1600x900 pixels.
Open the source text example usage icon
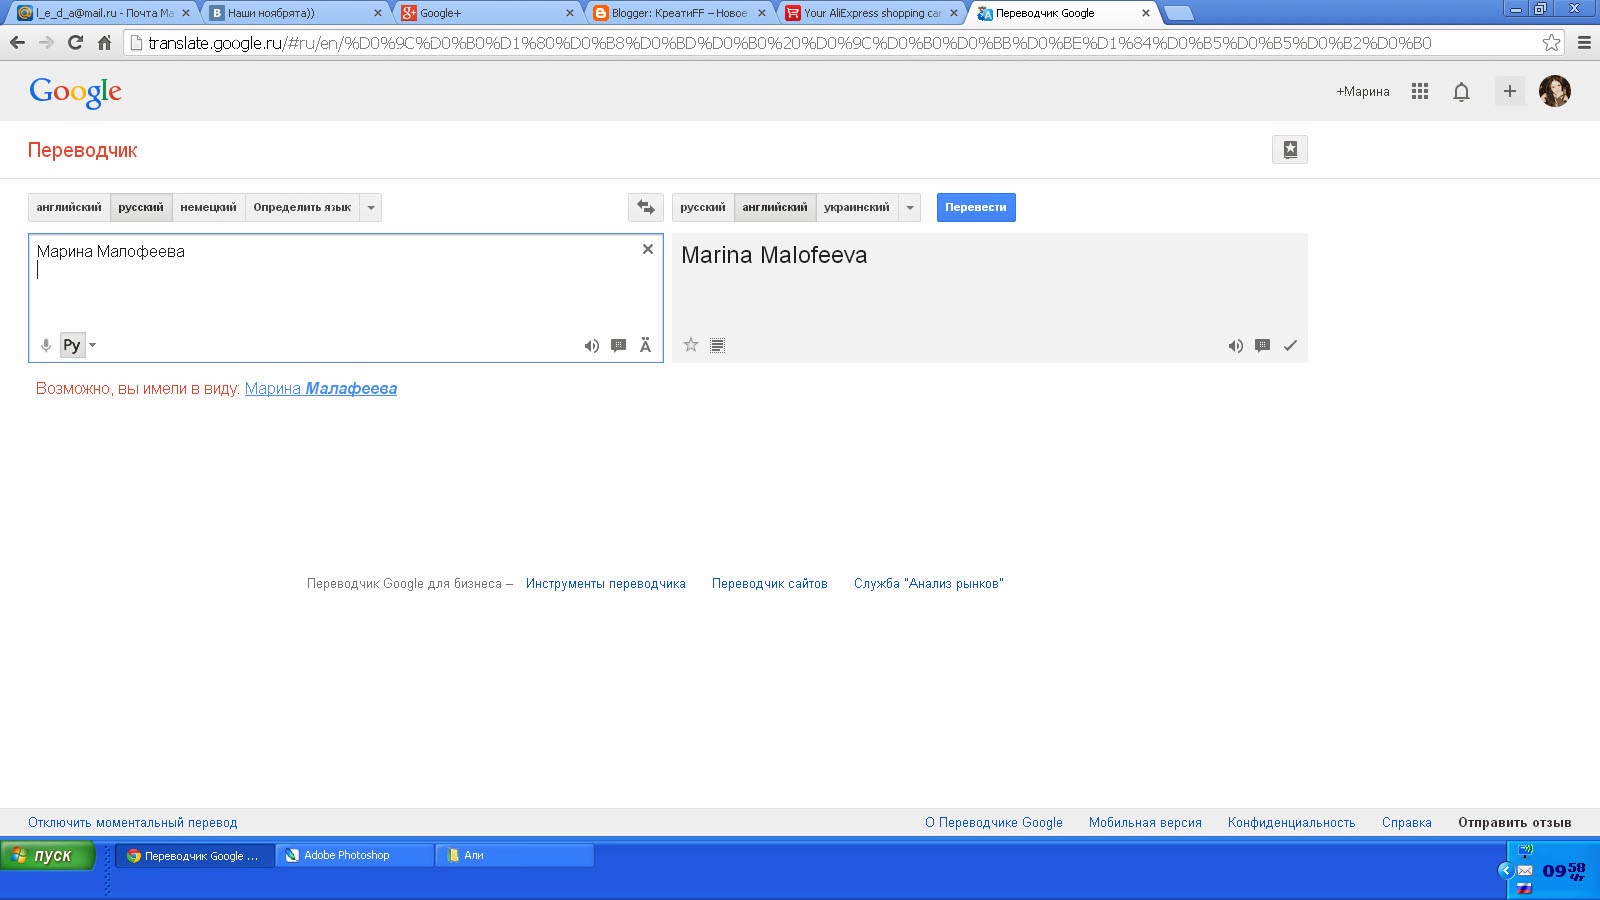click(x=619, y=346)
